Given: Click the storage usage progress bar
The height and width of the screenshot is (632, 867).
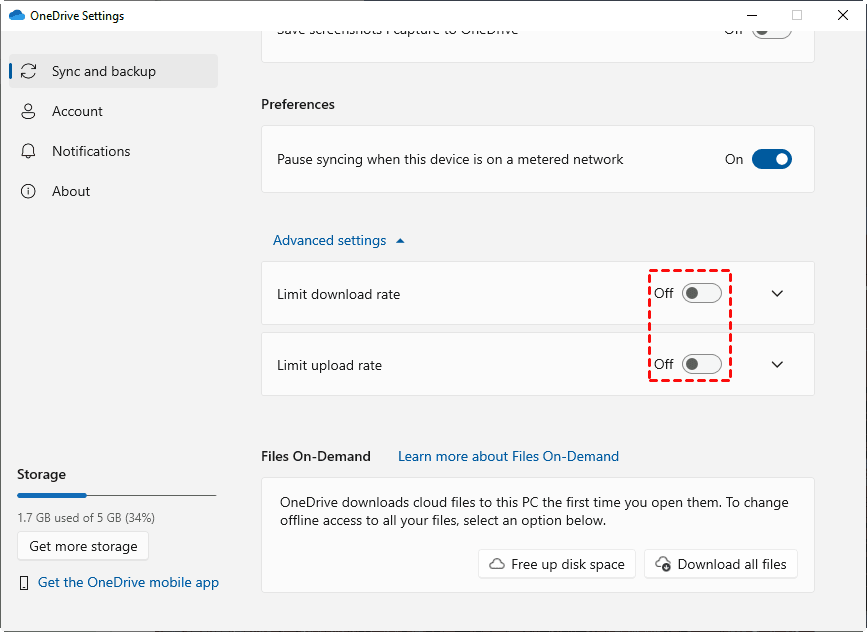Looking at the screenshot, I should [x=116, y=495].
